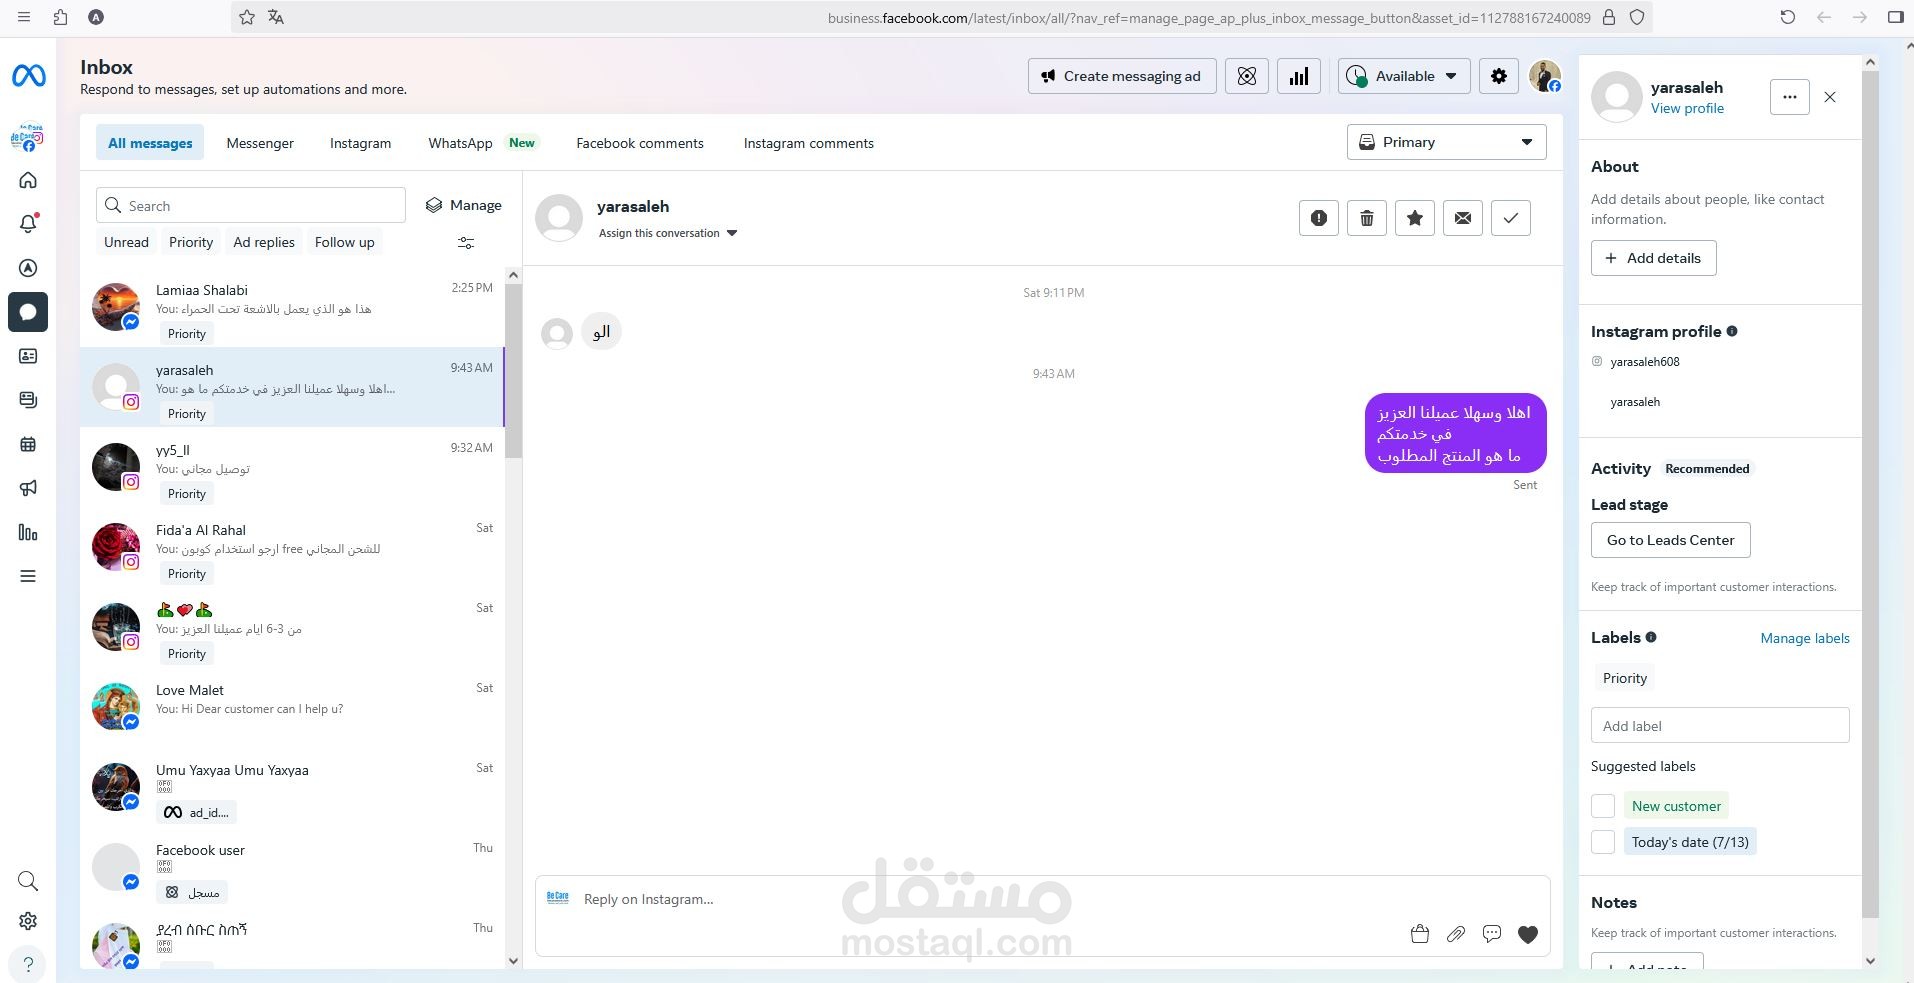The image size is (1914, 983).
Task: Click the browser translate icon
Action: coord(276,17)
